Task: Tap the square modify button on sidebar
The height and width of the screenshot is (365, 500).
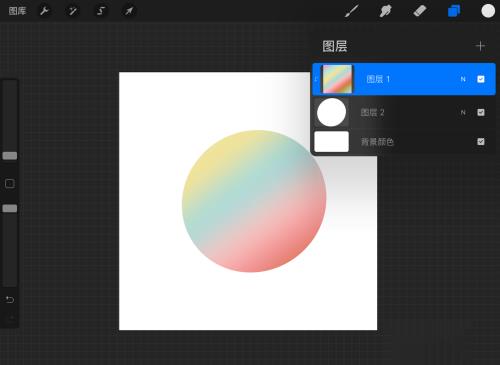Action: [x=10, y=183]
